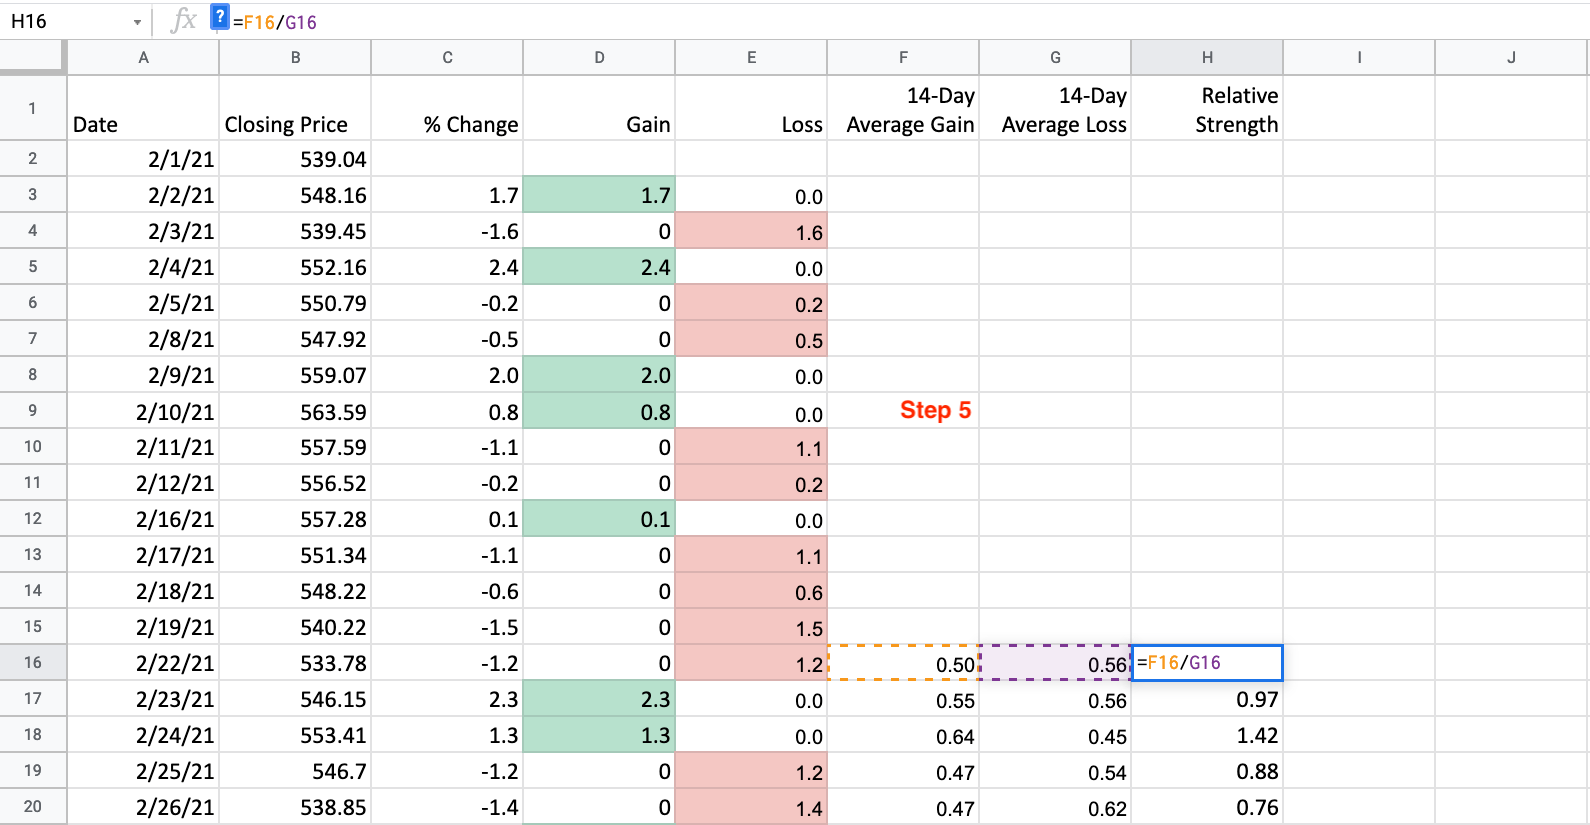The height and width of the screenshot is (825, 1590).
Task: Select the date cell 2/16/21
Action: coord(143,518)
